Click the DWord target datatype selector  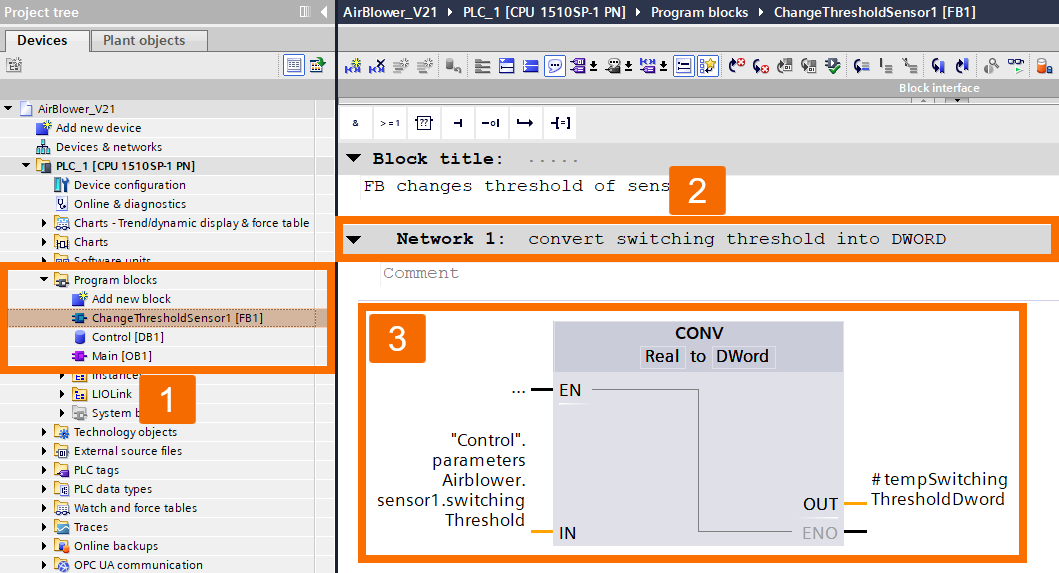click(x=742, y=356)
